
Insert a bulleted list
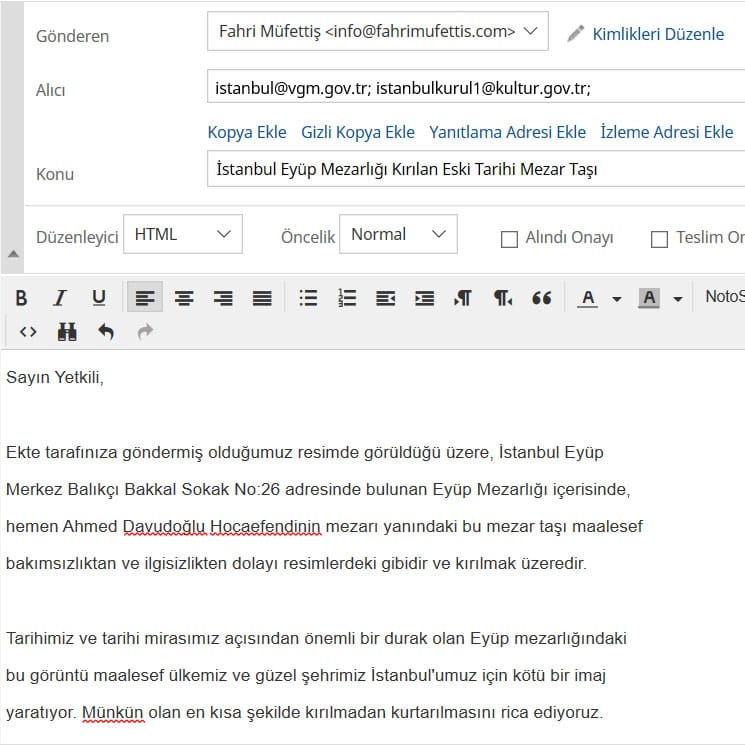coord(308,298)
